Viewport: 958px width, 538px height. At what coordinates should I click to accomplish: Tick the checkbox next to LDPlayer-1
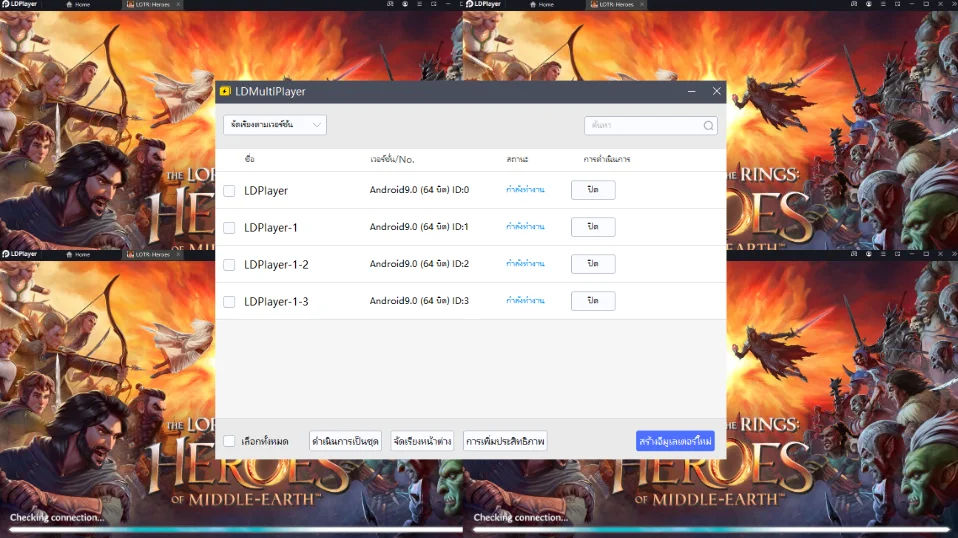coord(229,228)
